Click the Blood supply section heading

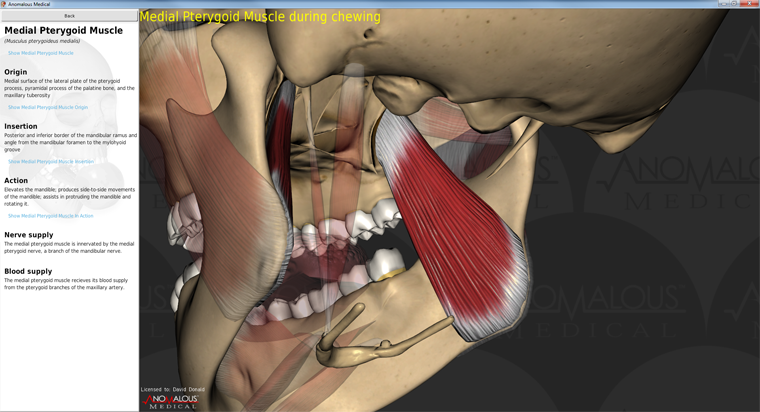29,271
